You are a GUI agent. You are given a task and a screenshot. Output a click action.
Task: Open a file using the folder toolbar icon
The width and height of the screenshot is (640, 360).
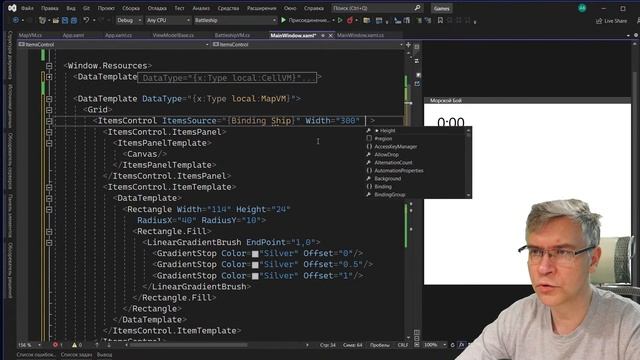pos(56,20)
